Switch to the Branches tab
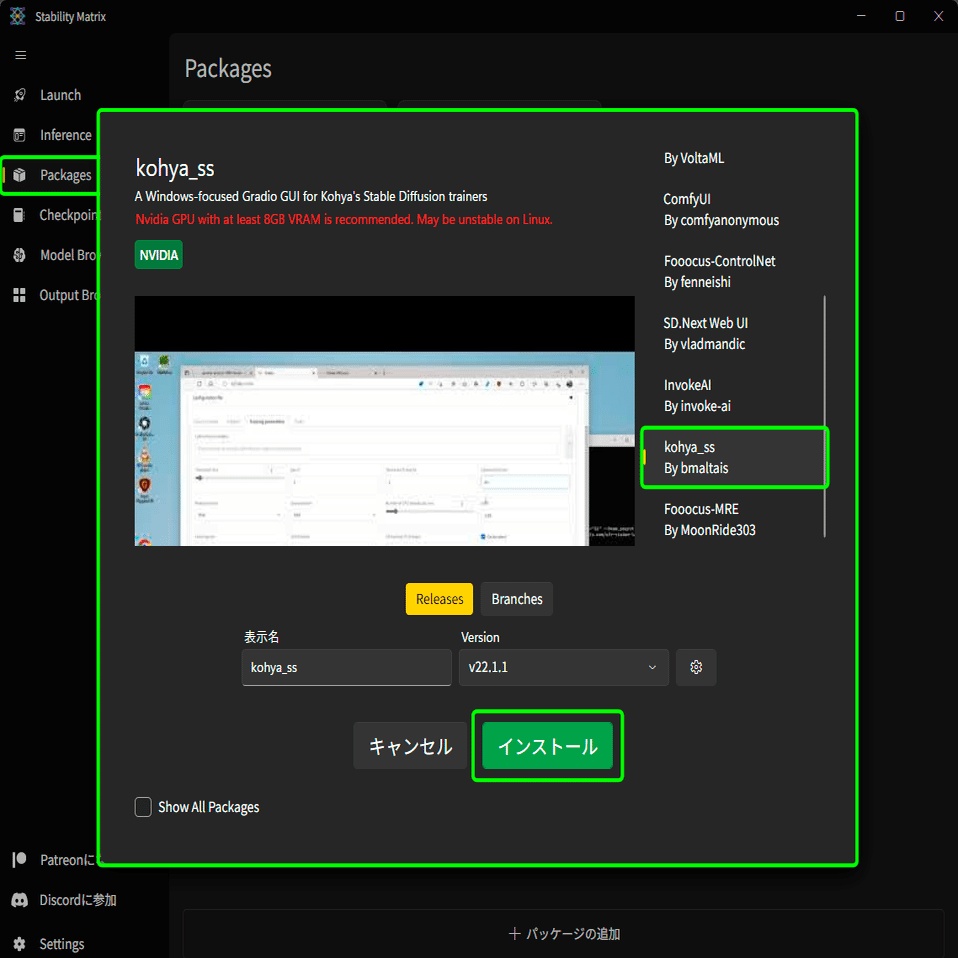The height and width of the screenshot is (958, 958). 517,599
